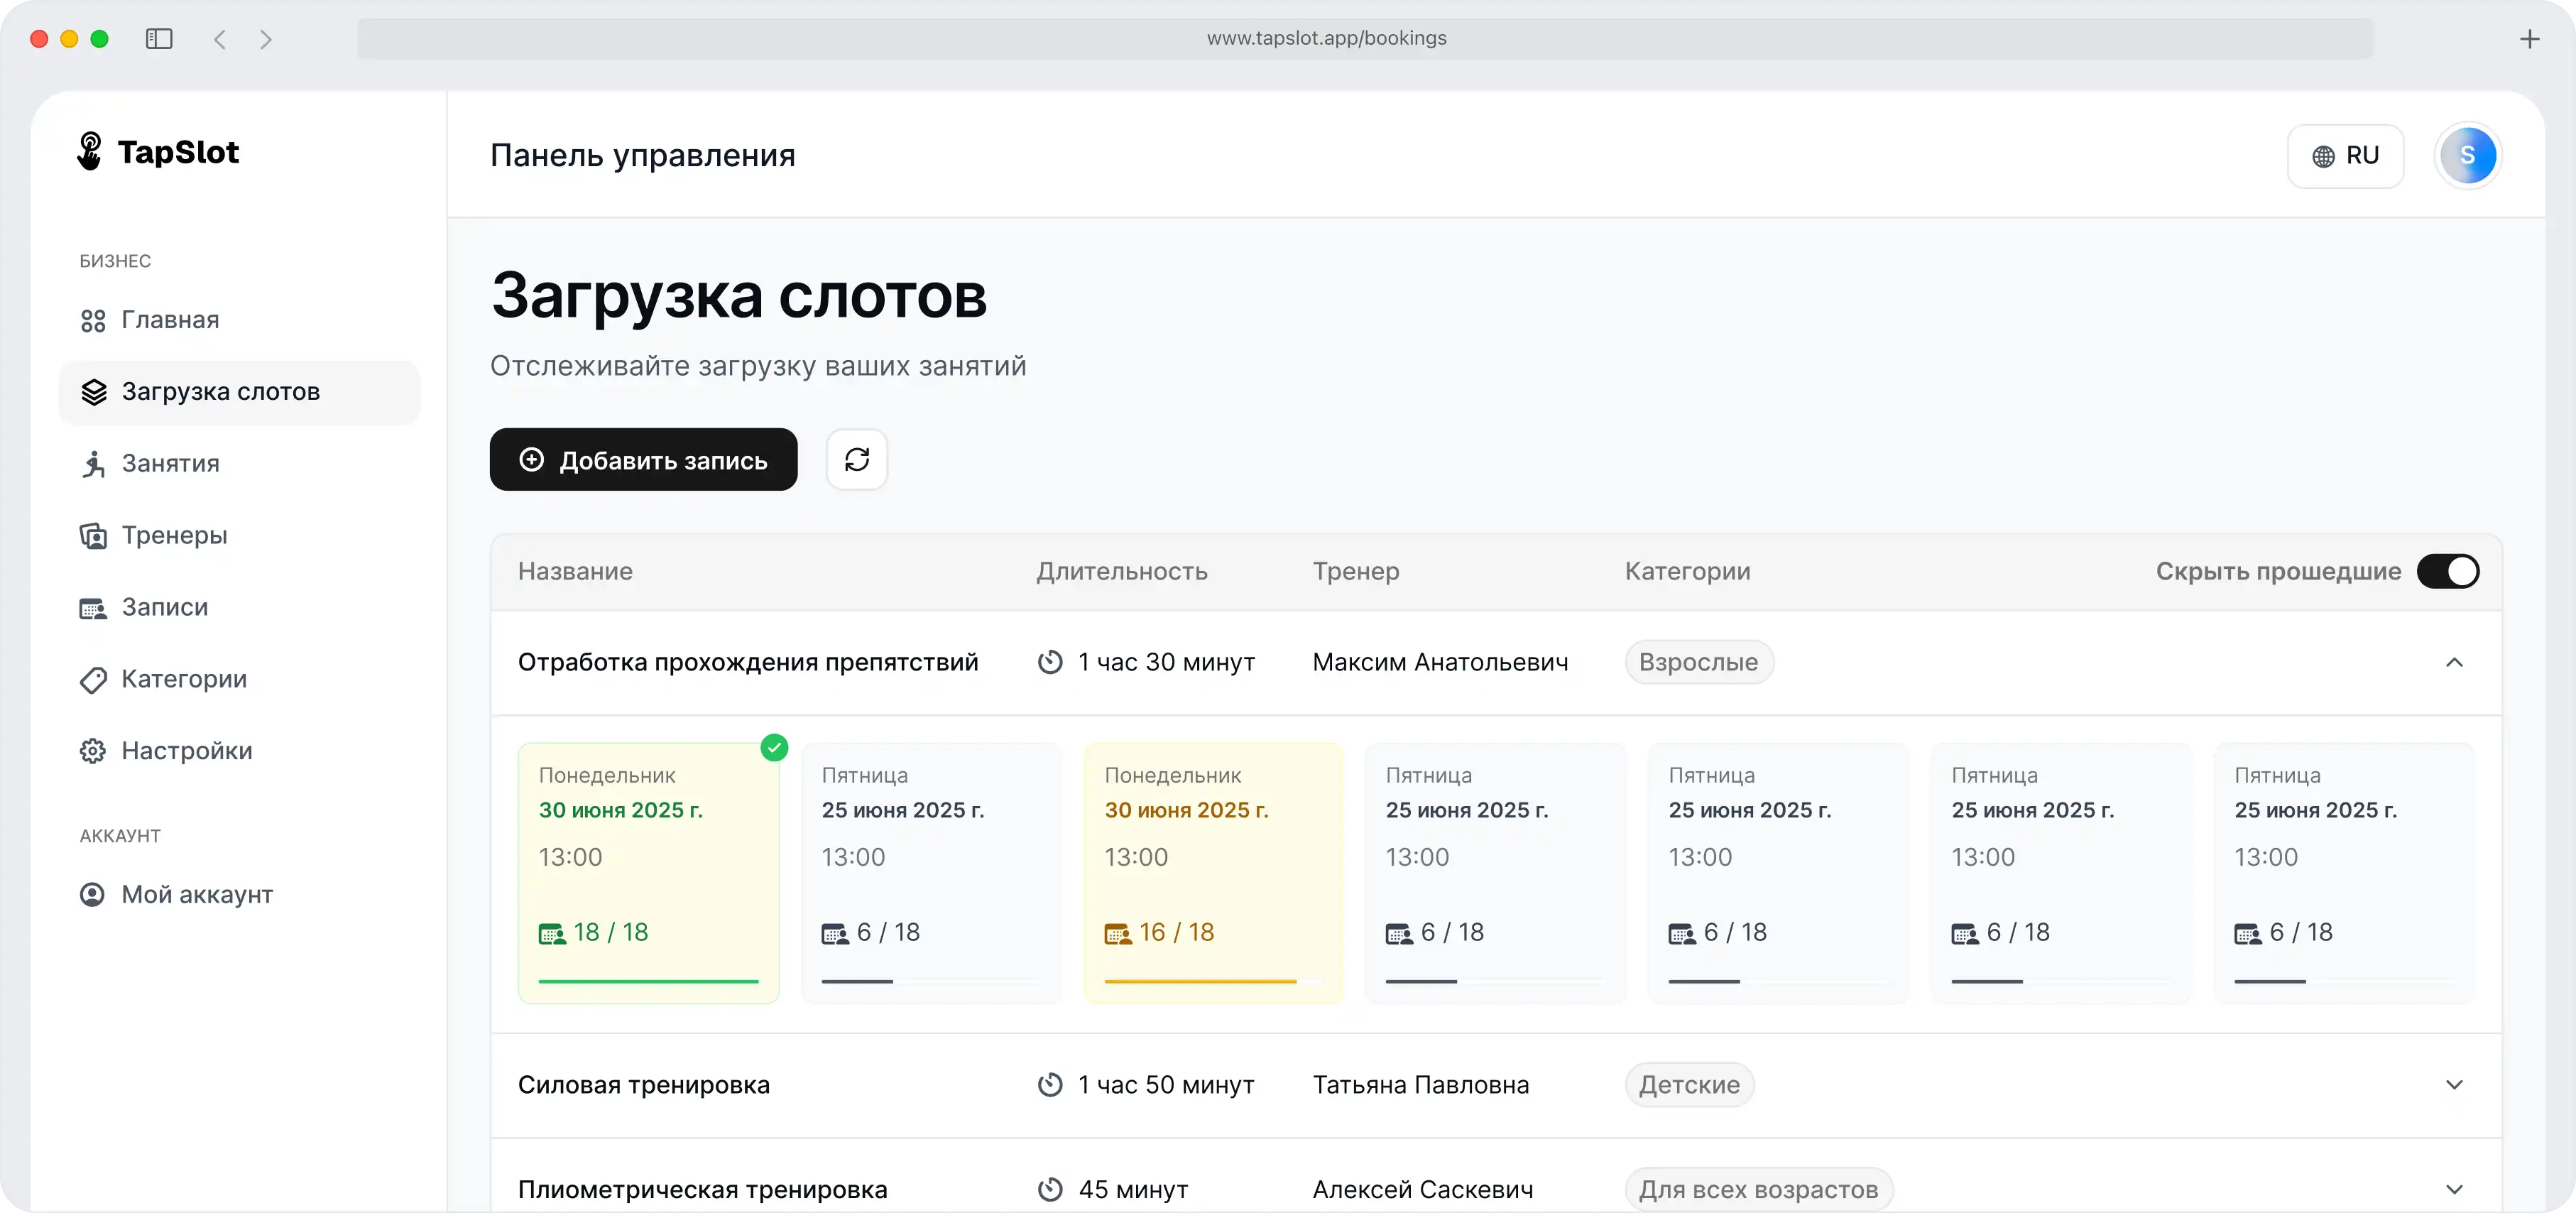Open the RU language selector
Image resolution: width=2576 pixels, height=1213 pixels.
[x=2345, y=156]
